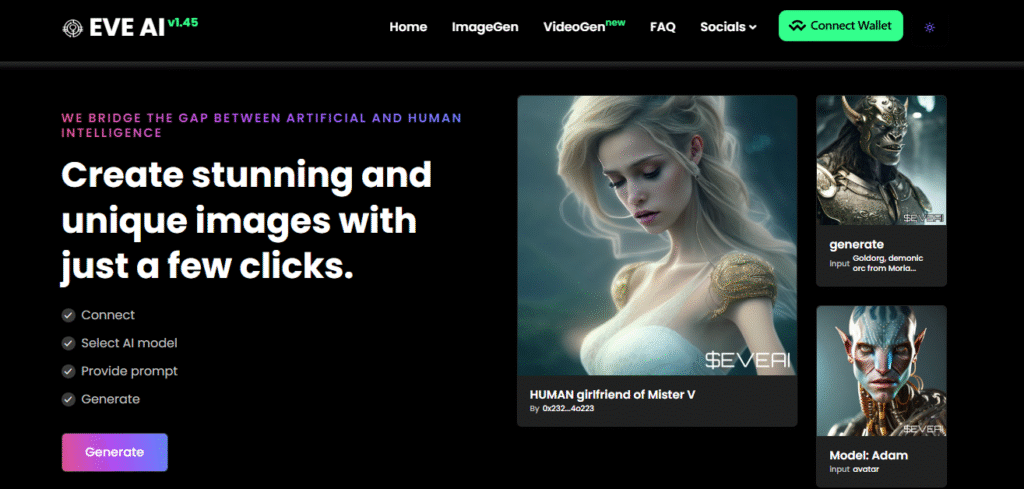The height and width of the screenshot is (489, 1024).
Task: Open the ImageGen page
Action: (485, 27)
